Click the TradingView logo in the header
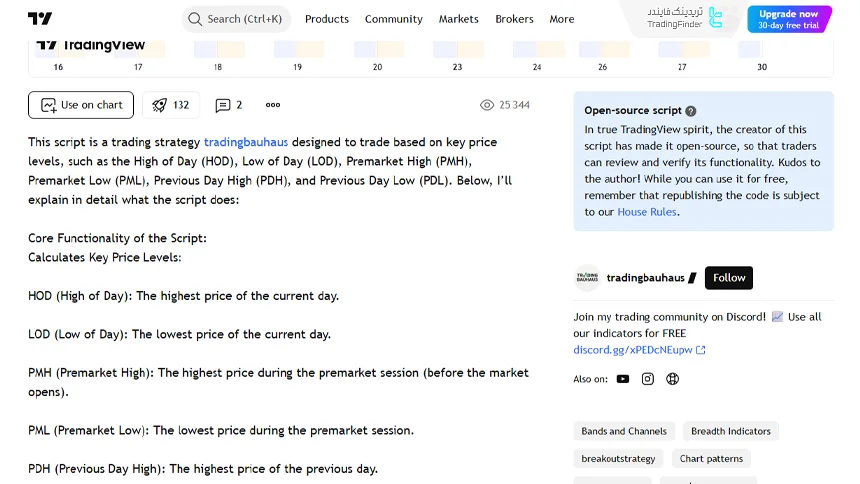 click(x=40, y=19)
